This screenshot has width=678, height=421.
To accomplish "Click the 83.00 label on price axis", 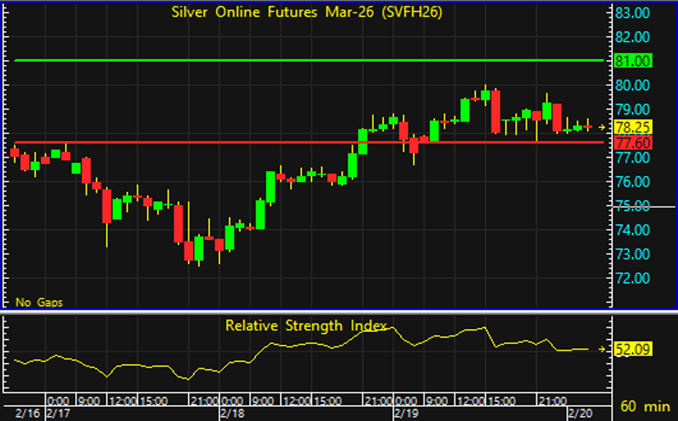I will 634,13.
